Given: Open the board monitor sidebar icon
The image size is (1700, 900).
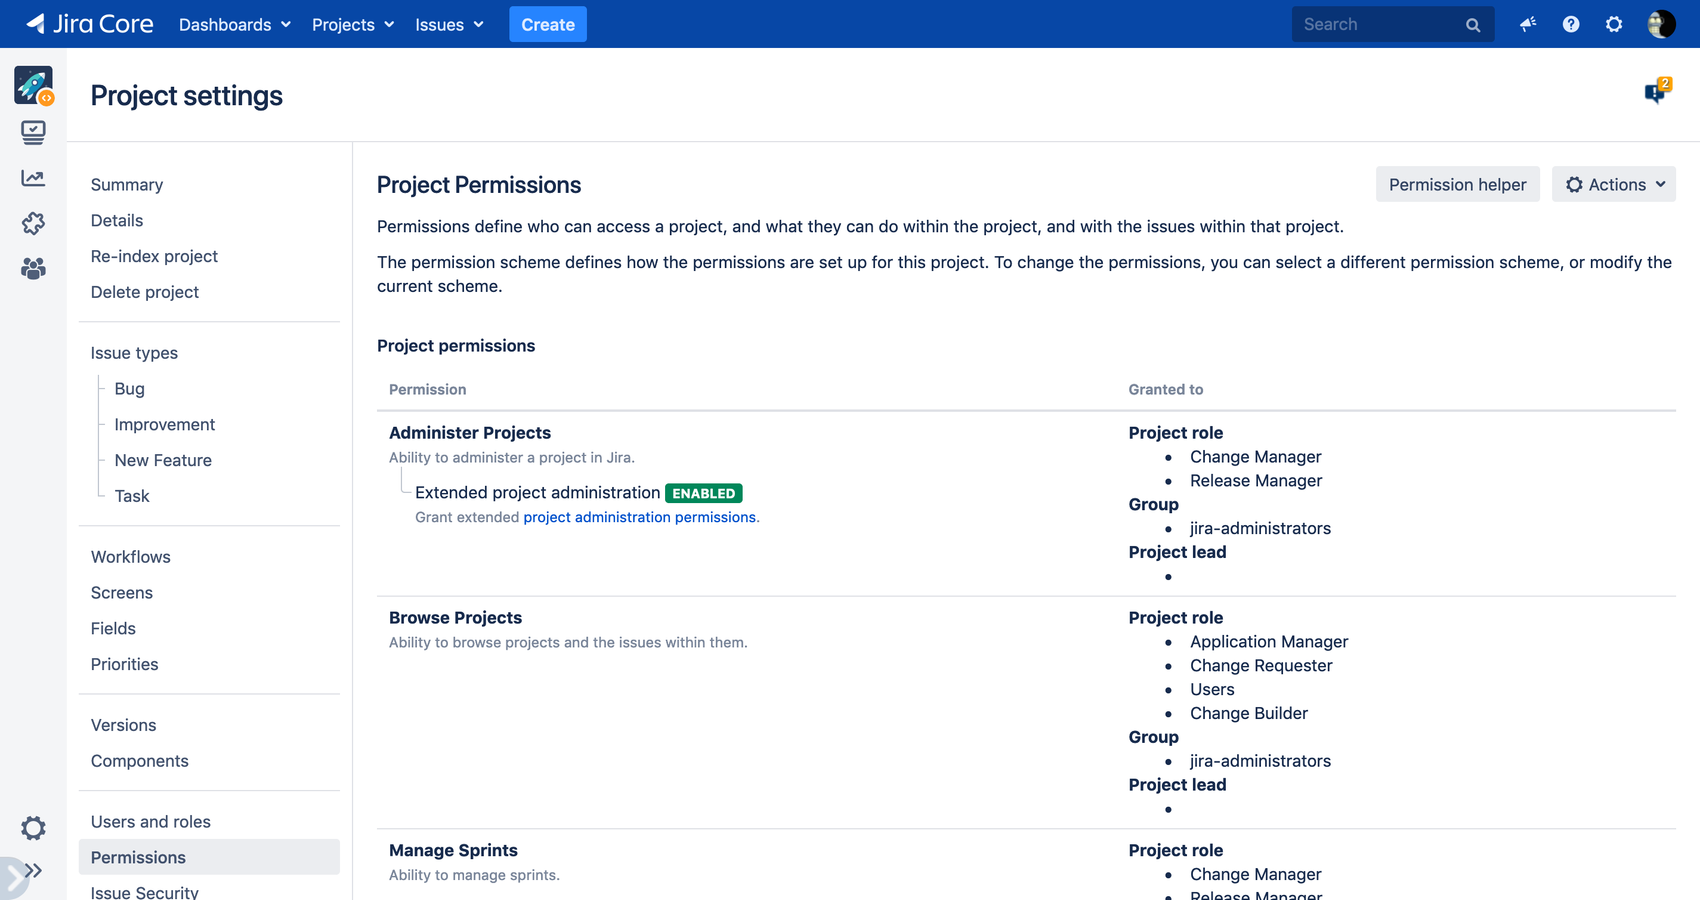Looking at the screenshot, I should point(33,132).
